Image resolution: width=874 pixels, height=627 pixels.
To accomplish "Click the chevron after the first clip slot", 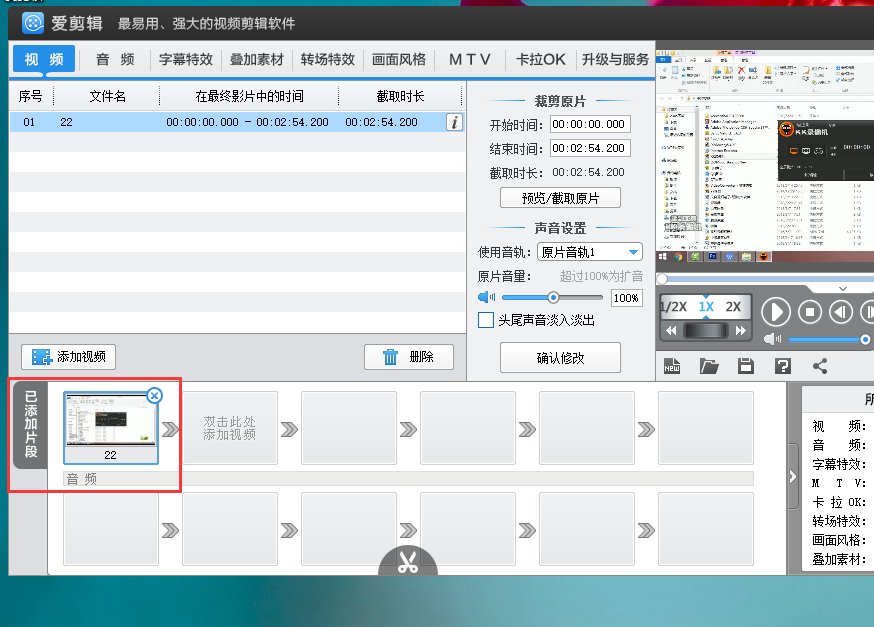I will tap(168, 428).
